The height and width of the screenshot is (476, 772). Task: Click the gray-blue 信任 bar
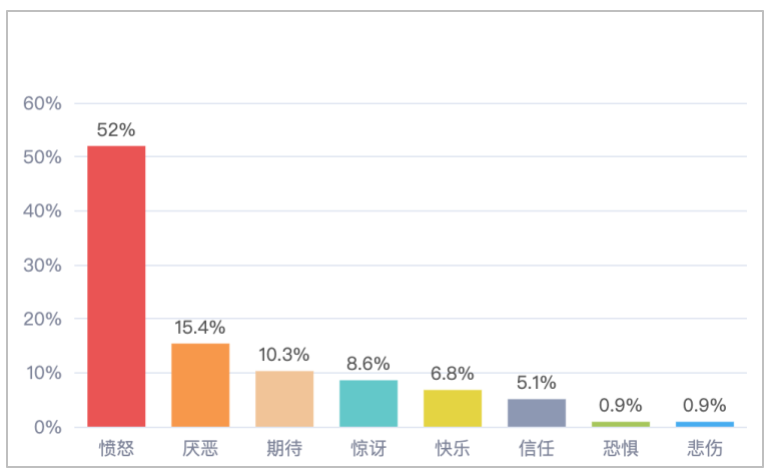[536, 413]
